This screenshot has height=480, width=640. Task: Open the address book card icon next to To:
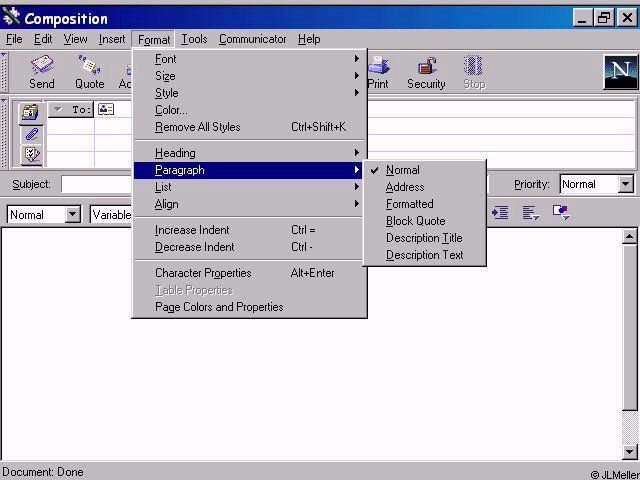[x=106, y=109]
